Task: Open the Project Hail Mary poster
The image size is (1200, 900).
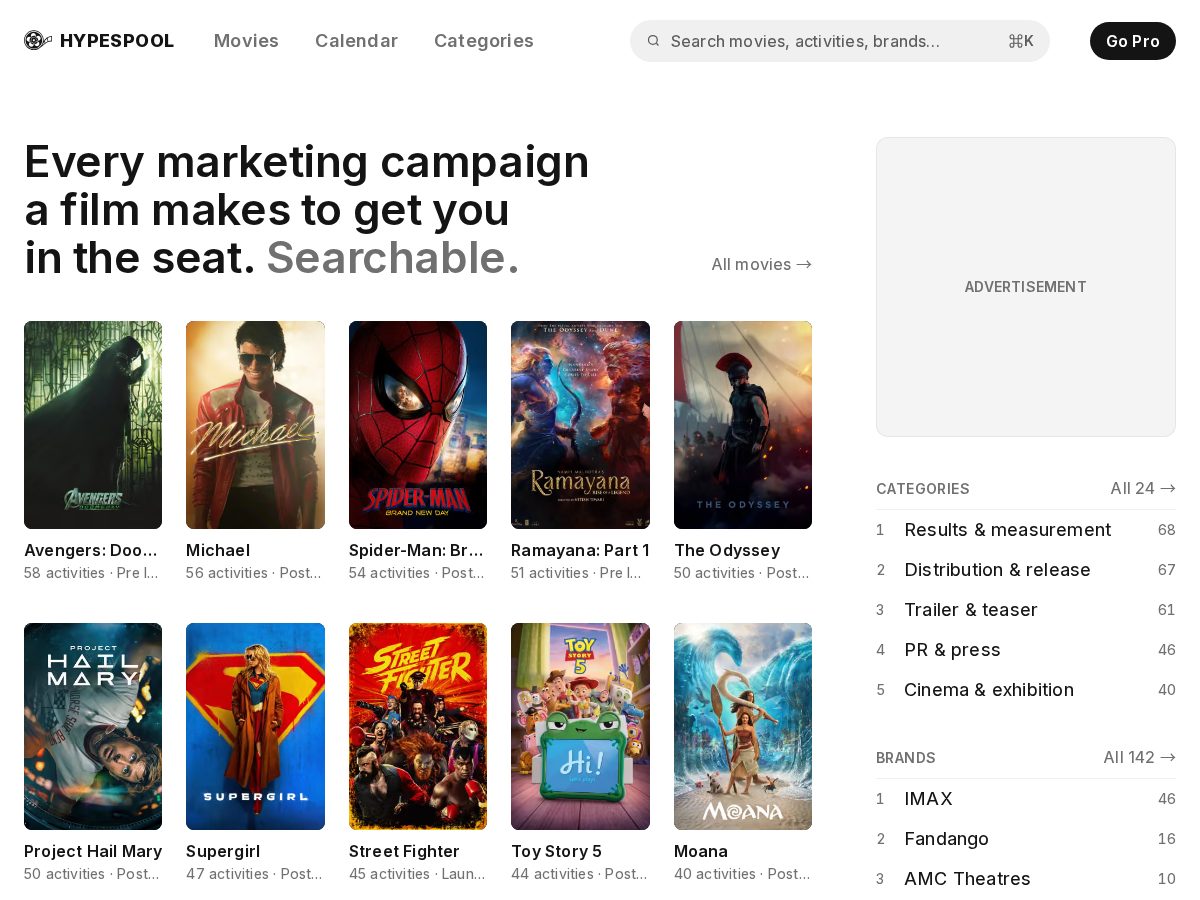Action: pos(93,726)
